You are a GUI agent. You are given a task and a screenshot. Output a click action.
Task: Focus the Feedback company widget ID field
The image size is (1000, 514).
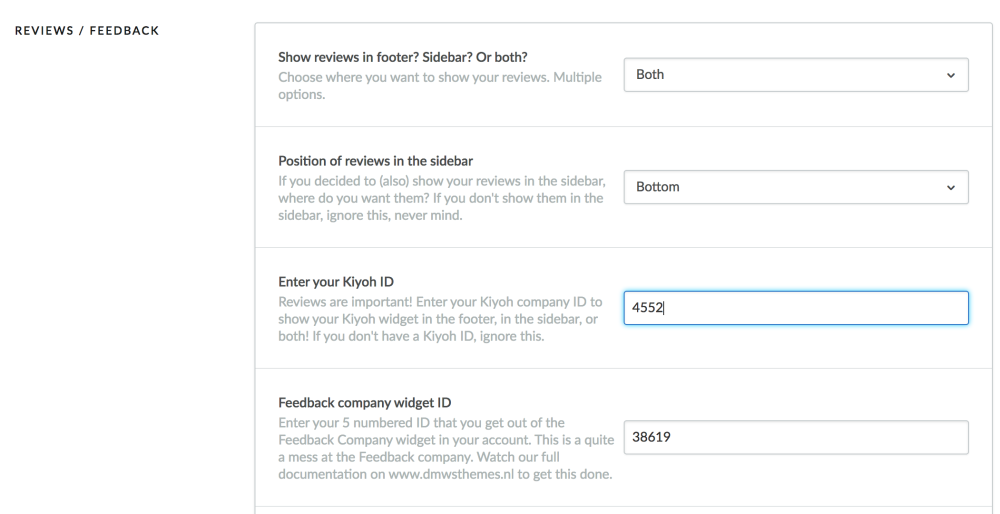(x=796, y=437)
